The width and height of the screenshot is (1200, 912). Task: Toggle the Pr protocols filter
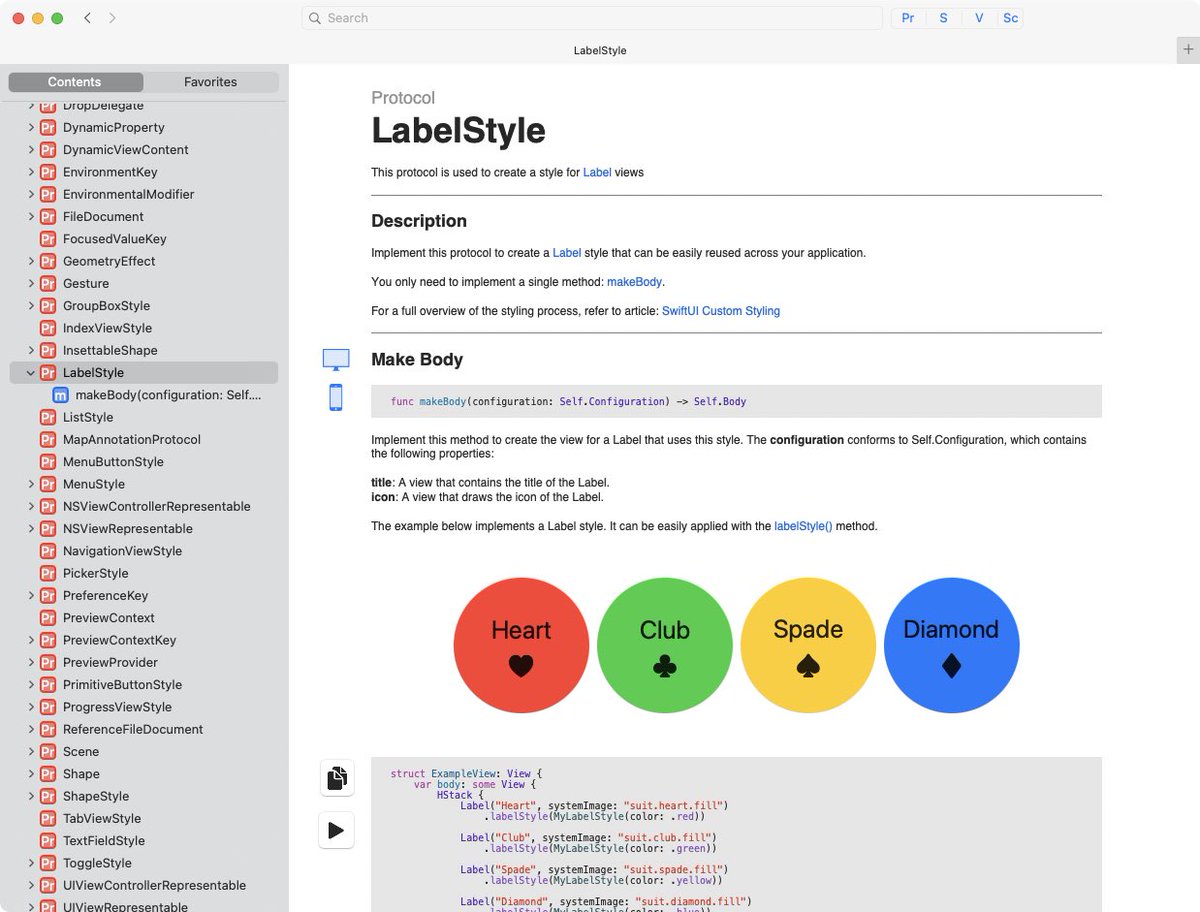908,18
